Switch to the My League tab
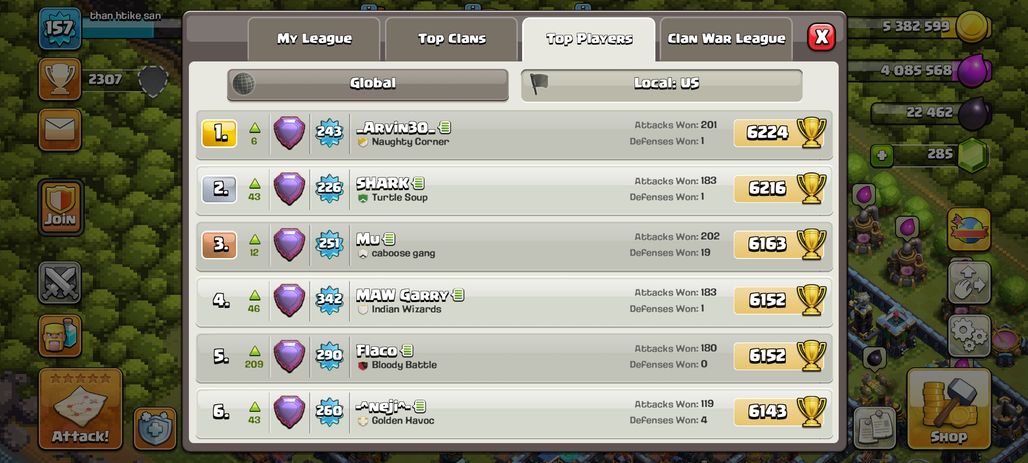The image size is (1028, 463). pyautogui.click(x=314, y=39)
